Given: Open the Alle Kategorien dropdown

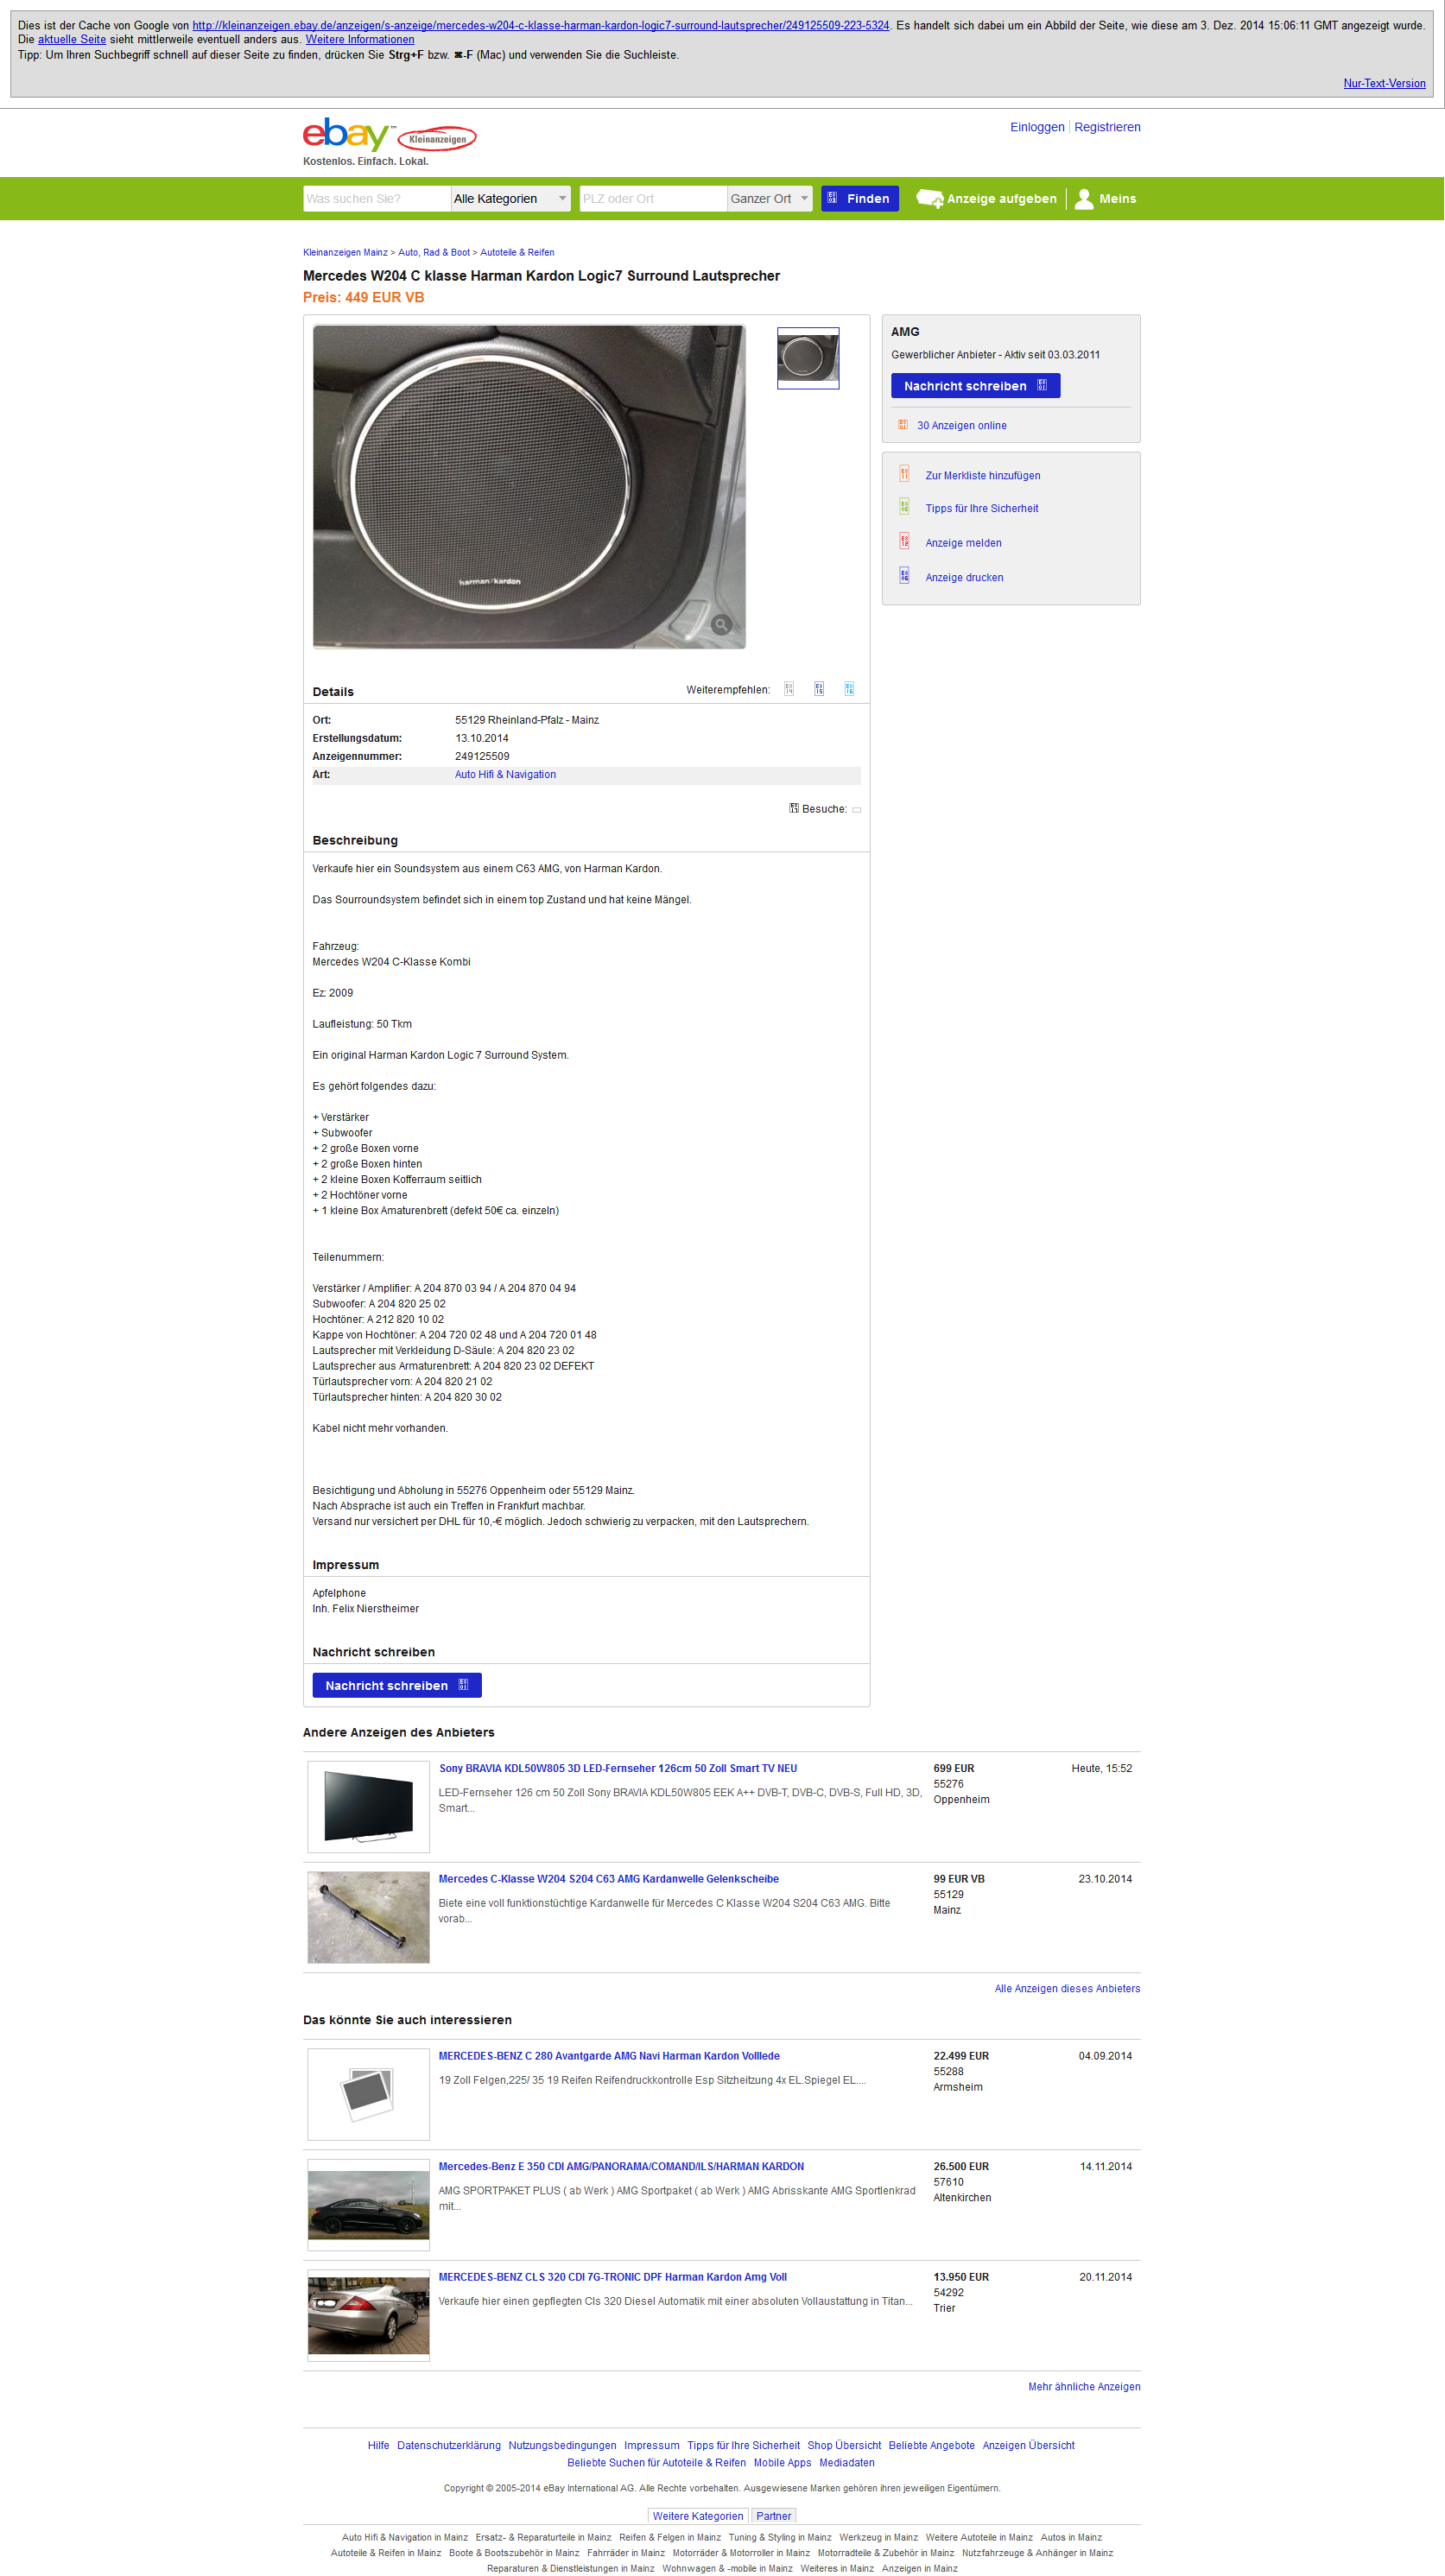Looking at the screenshot, I should [x=511, y=199].
